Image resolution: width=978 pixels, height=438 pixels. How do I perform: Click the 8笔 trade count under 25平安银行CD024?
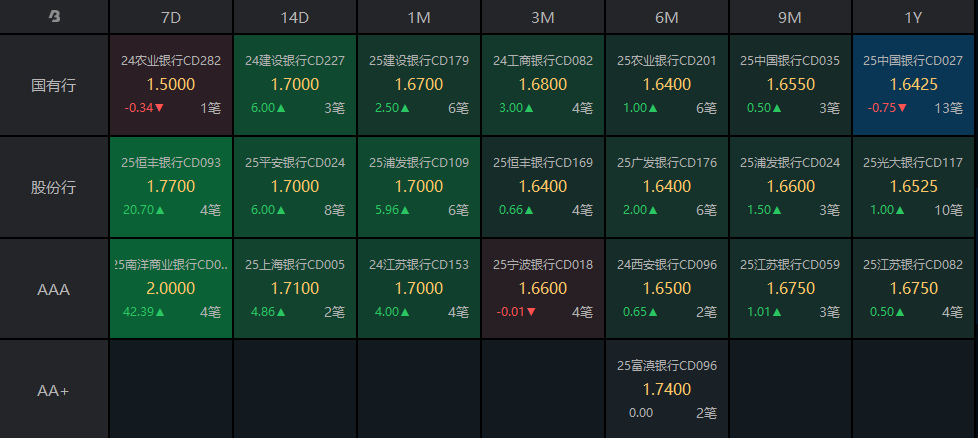coord(334,210)
